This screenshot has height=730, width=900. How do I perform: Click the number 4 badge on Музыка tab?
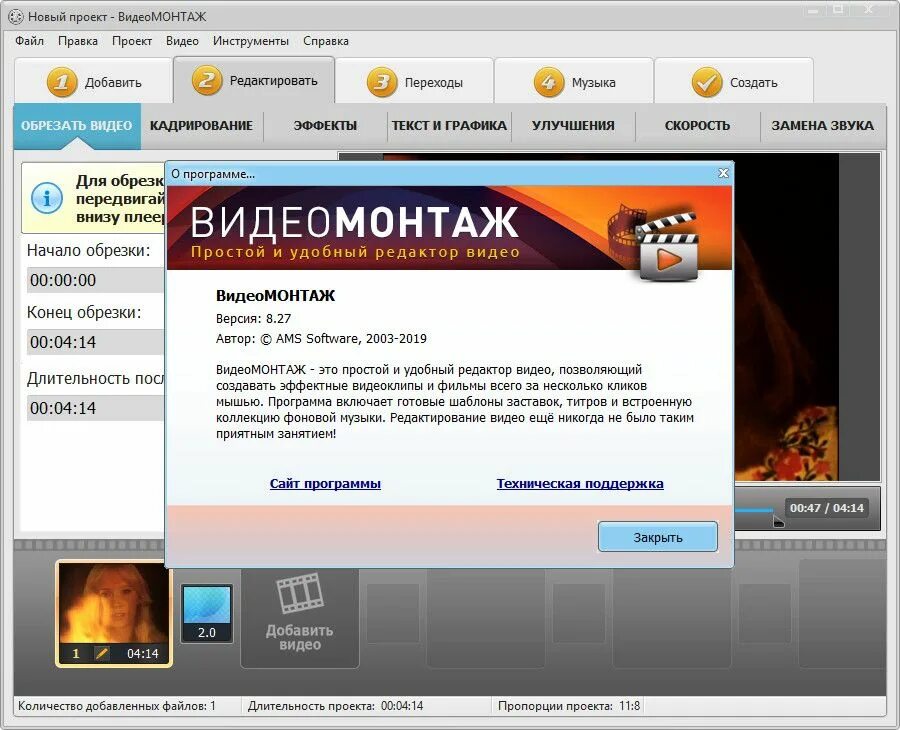(549, 82)
